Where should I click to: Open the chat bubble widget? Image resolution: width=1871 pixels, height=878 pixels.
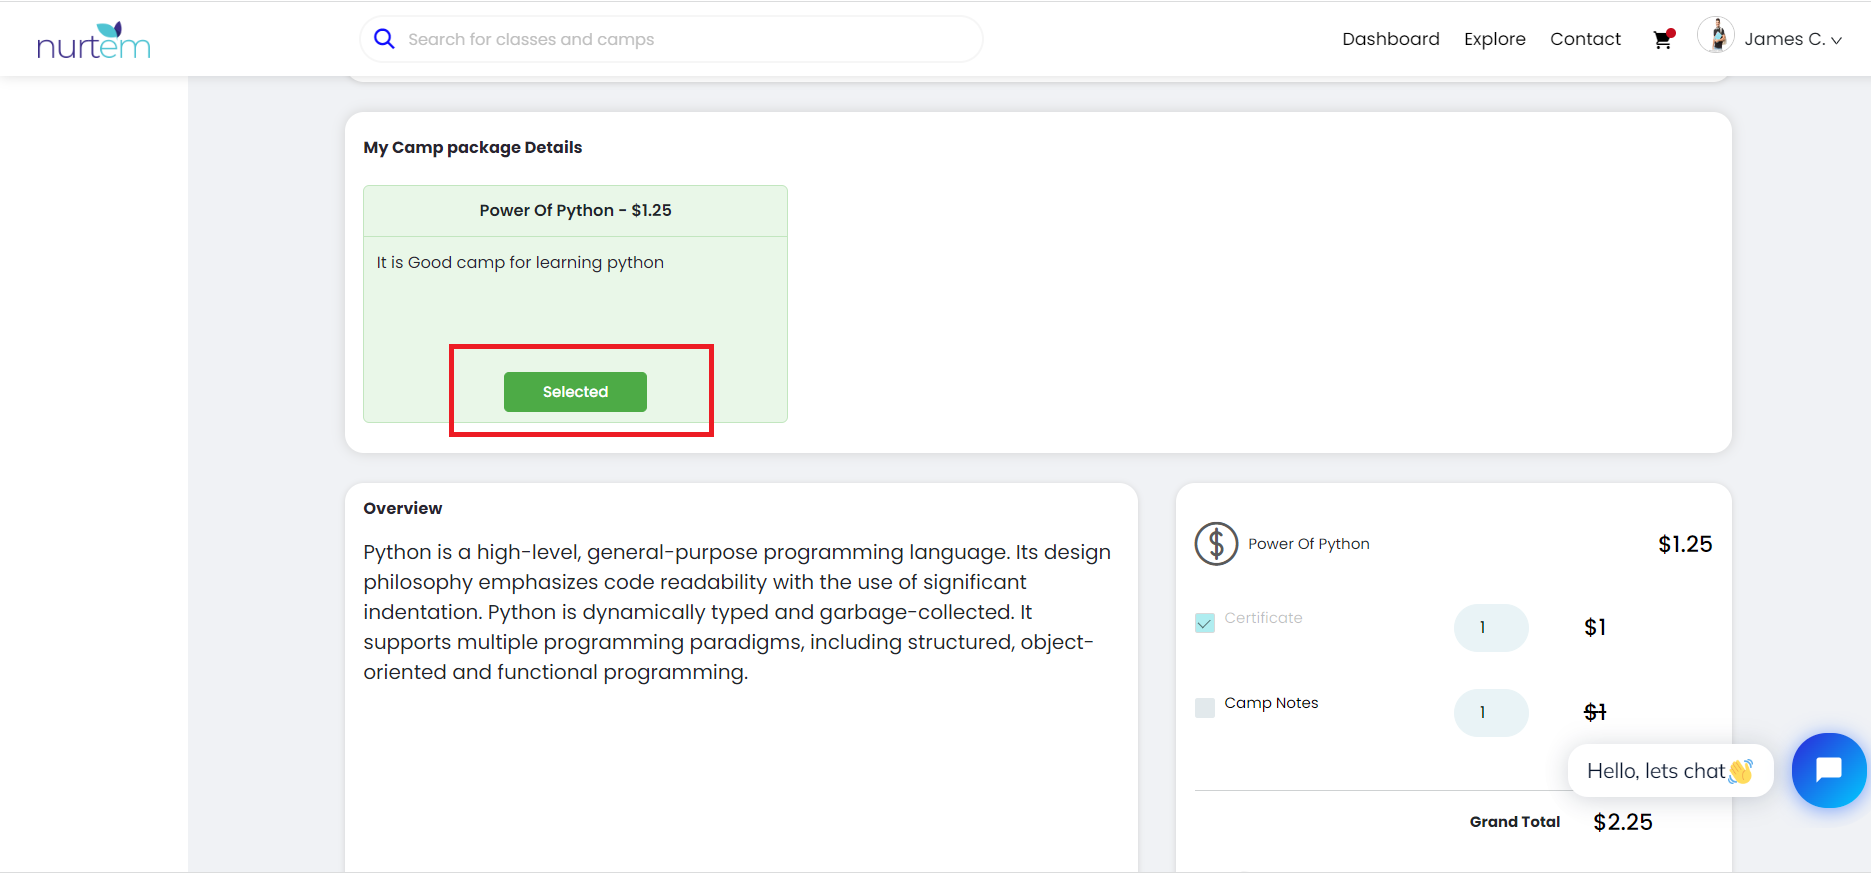coord(1828,770)
